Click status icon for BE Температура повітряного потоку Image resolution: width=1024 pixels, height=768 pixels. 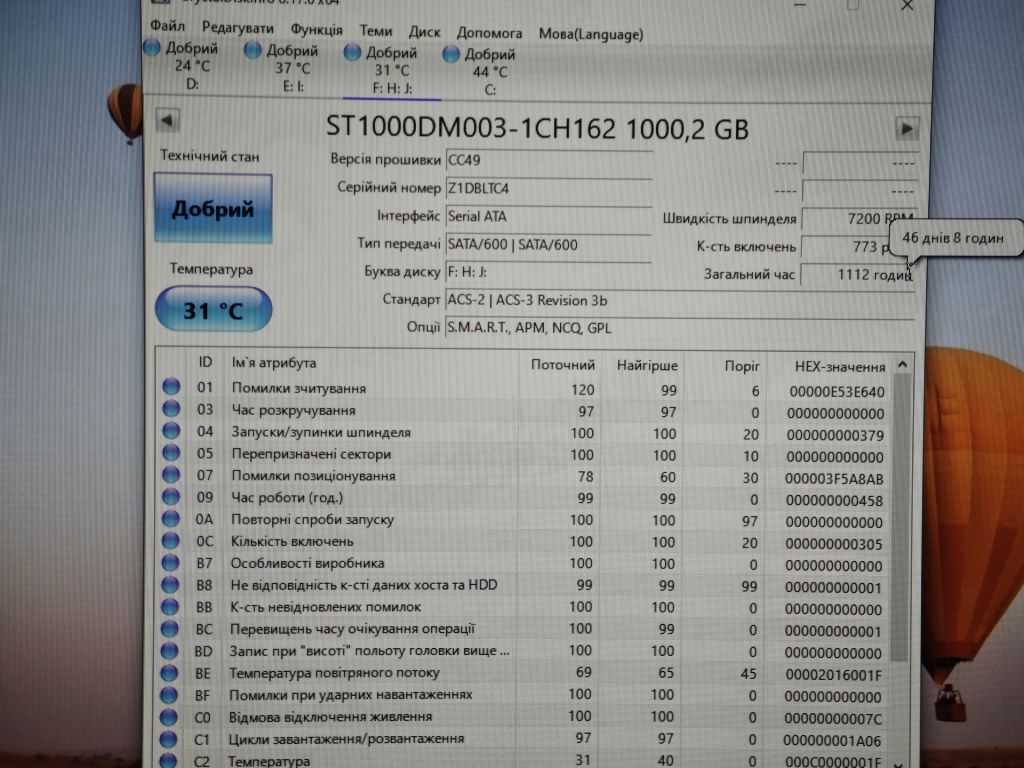[x=169, y=673]
